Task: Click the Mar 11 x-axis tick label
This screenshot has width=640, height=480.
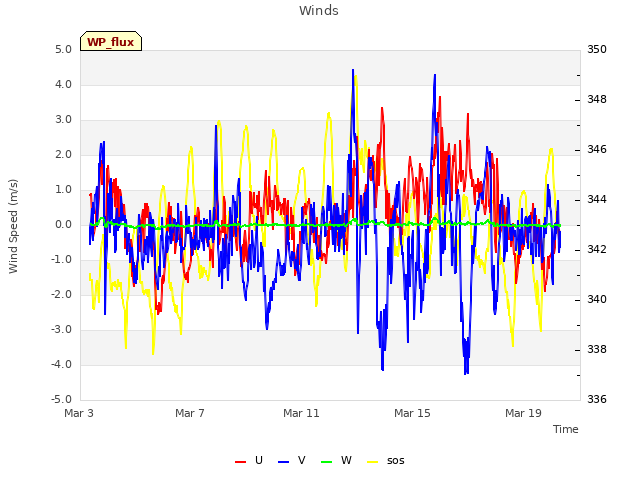Action: 301,413
